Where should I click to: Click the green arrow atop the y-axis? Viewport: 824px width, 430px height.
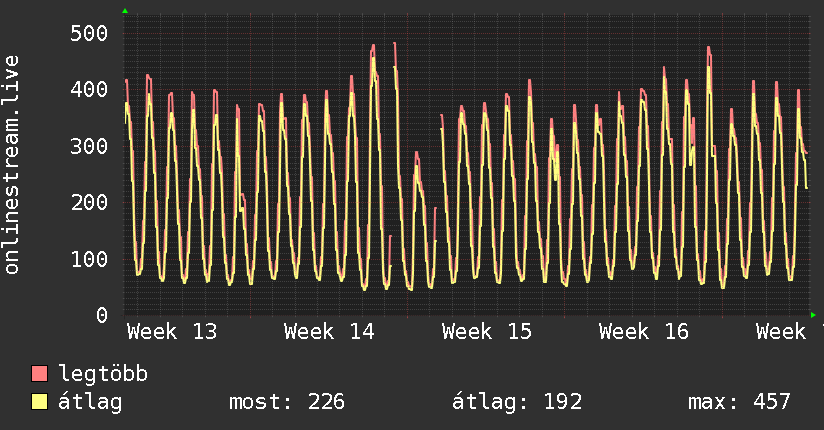click(x=125, y=11)
